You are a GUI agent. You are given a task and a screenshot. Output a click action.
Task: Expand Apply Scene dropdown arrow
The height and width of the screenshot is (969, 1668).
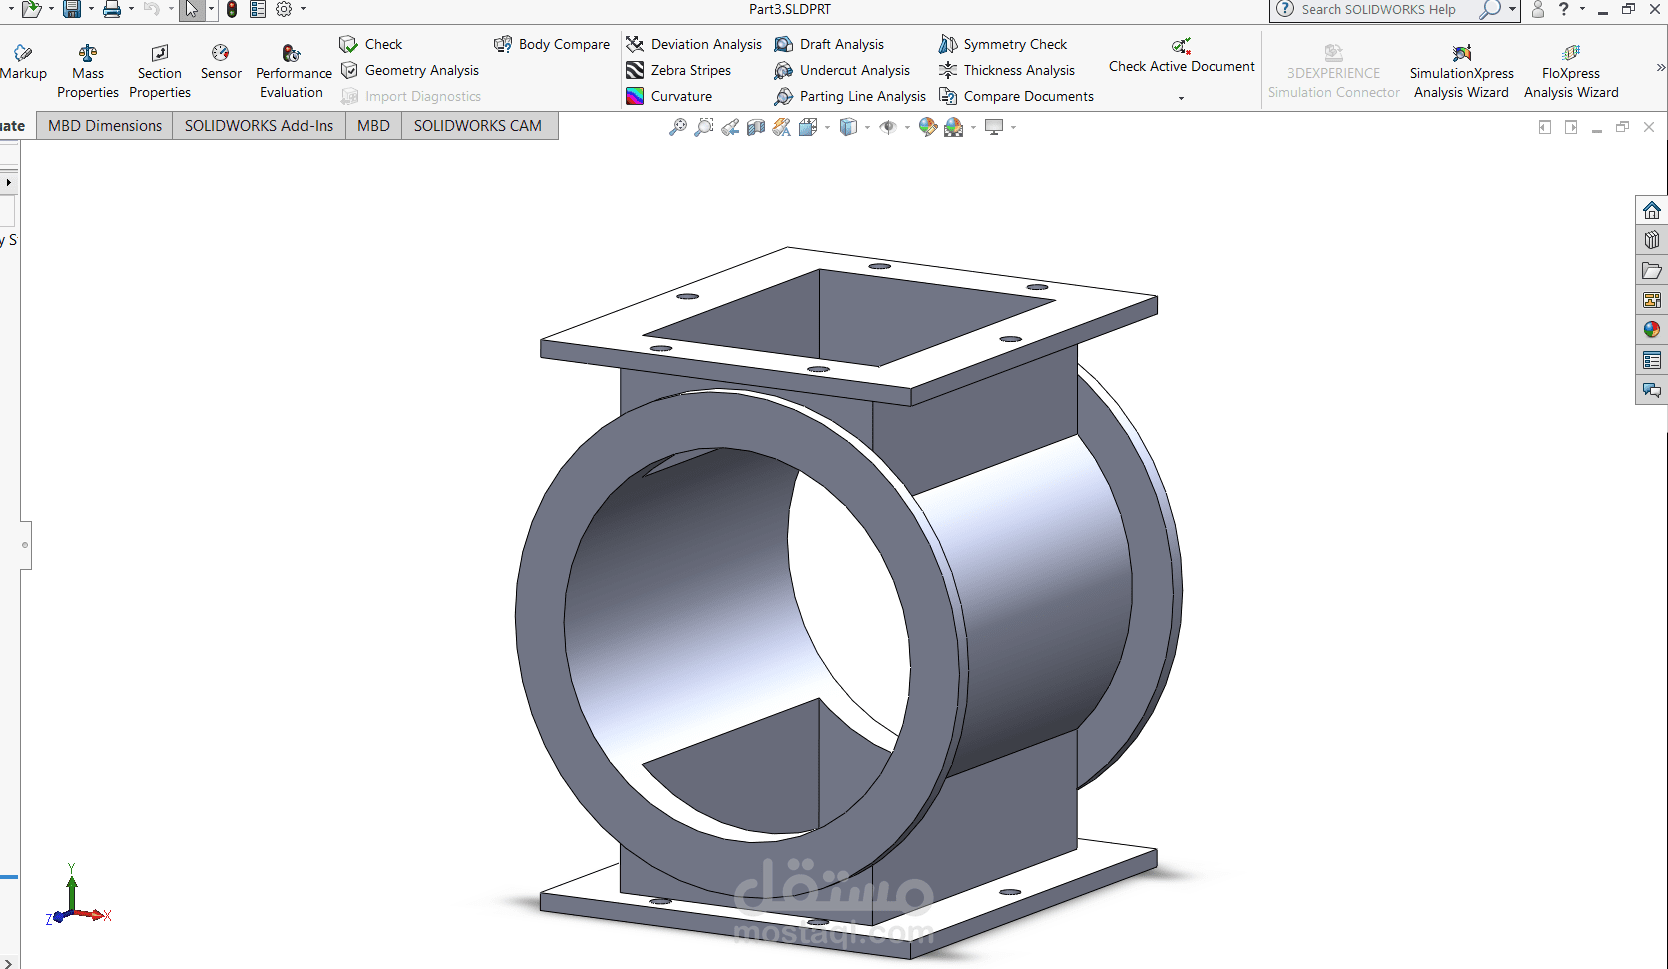[x=973, y=128]
